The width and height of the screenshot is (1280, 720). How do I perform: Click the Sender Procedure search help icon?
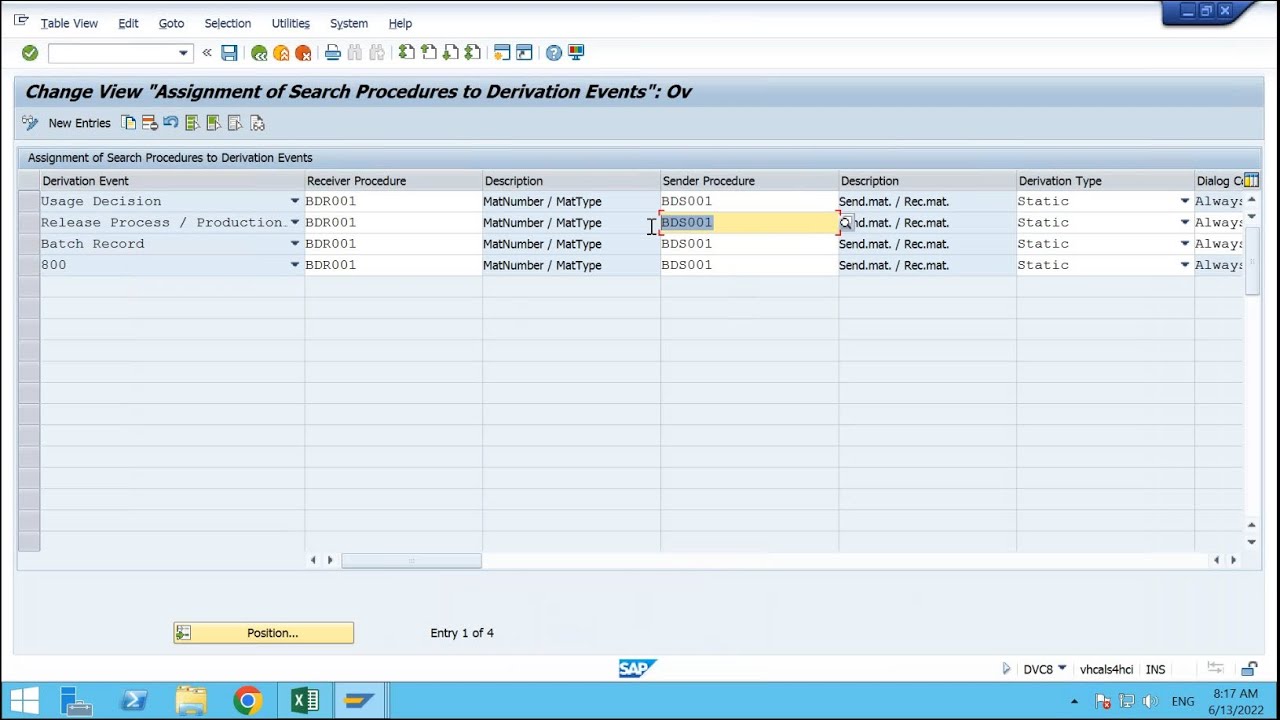coord(846,223)
